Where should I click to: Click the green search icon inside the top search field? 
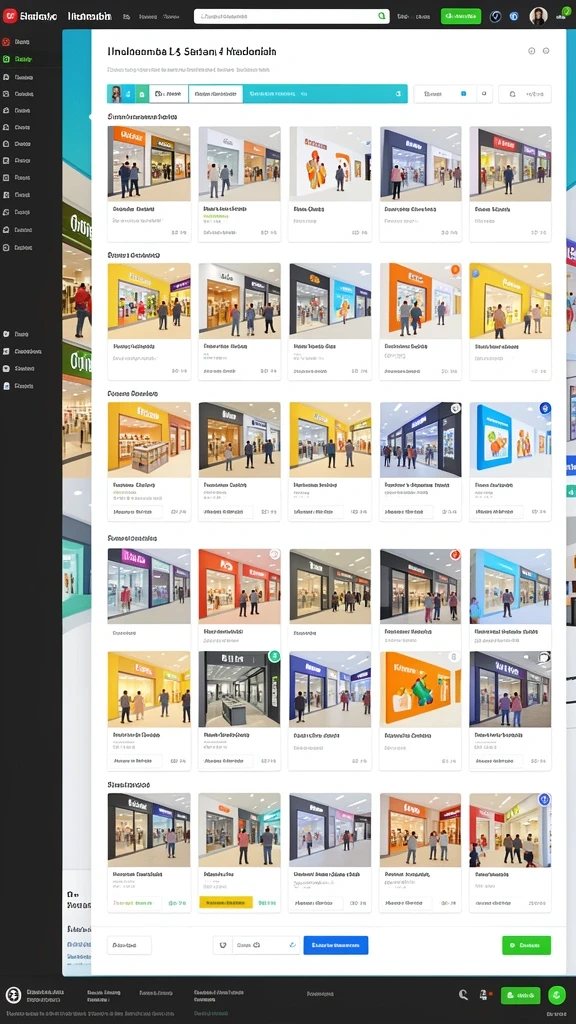click(x=382, y=16)
